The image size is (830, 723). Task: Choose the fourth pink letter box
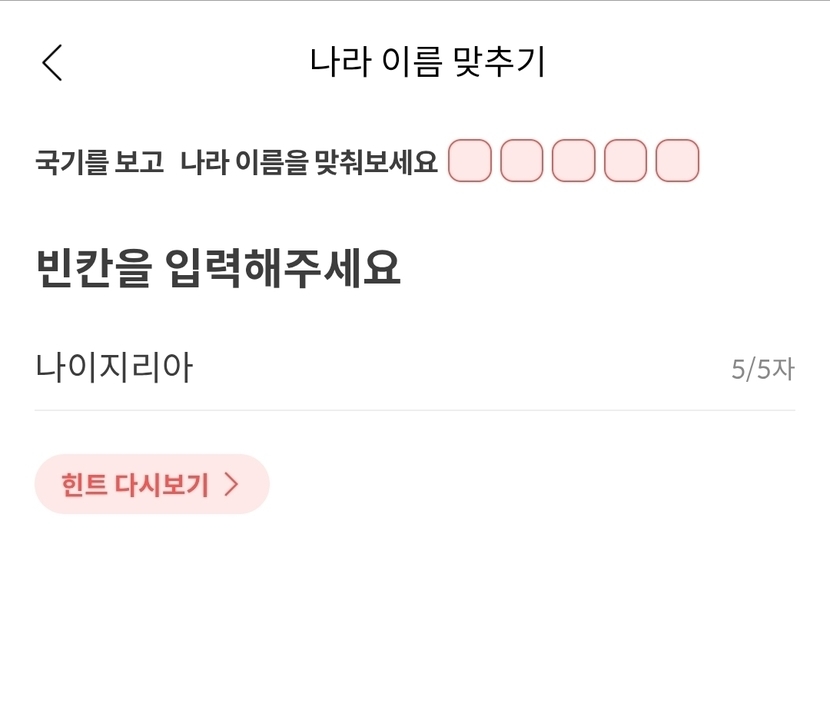625,160
